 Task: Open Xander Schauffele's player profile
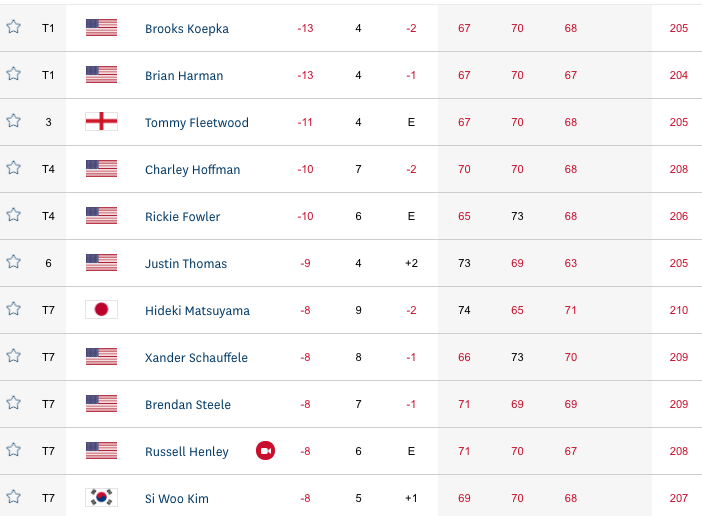[196, 358]
